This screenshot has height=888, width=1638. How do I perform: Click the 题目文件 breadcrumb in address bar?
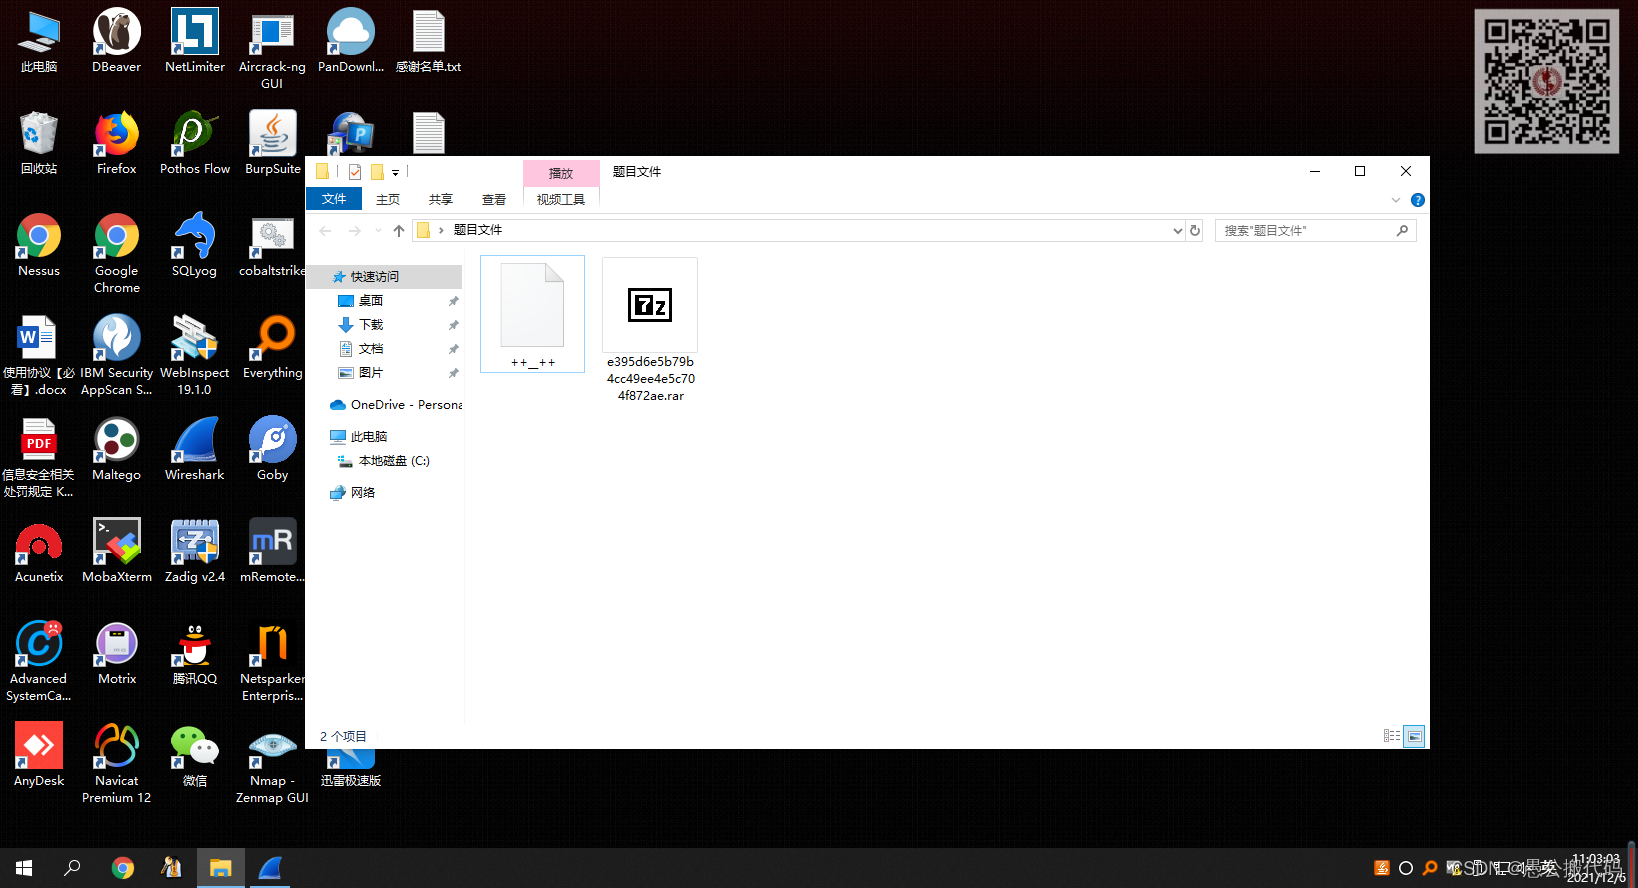pyautogui.click(x=478, y=230)
